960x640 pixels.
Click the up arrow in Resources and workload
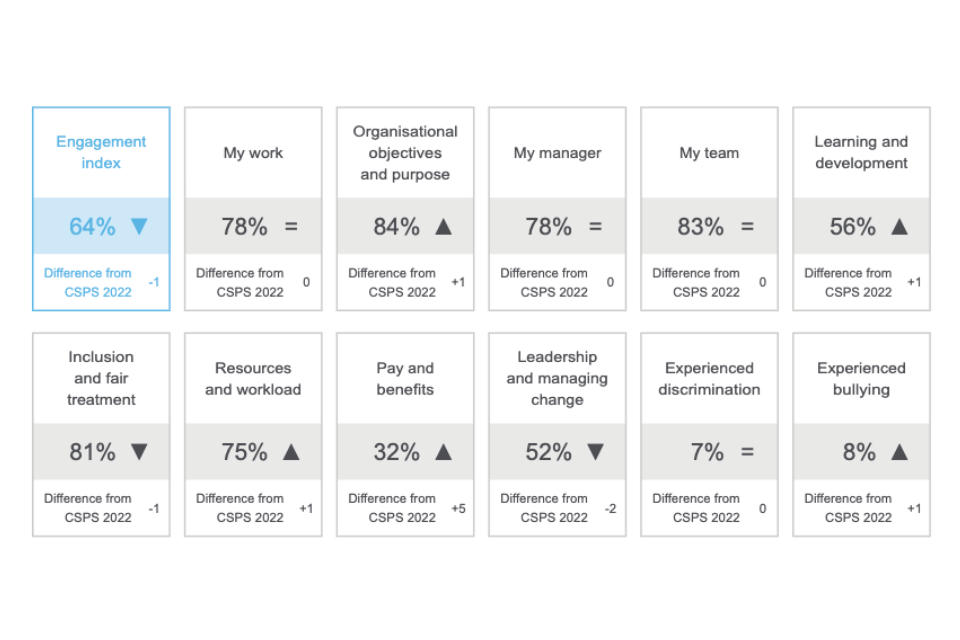coord(291,452)
